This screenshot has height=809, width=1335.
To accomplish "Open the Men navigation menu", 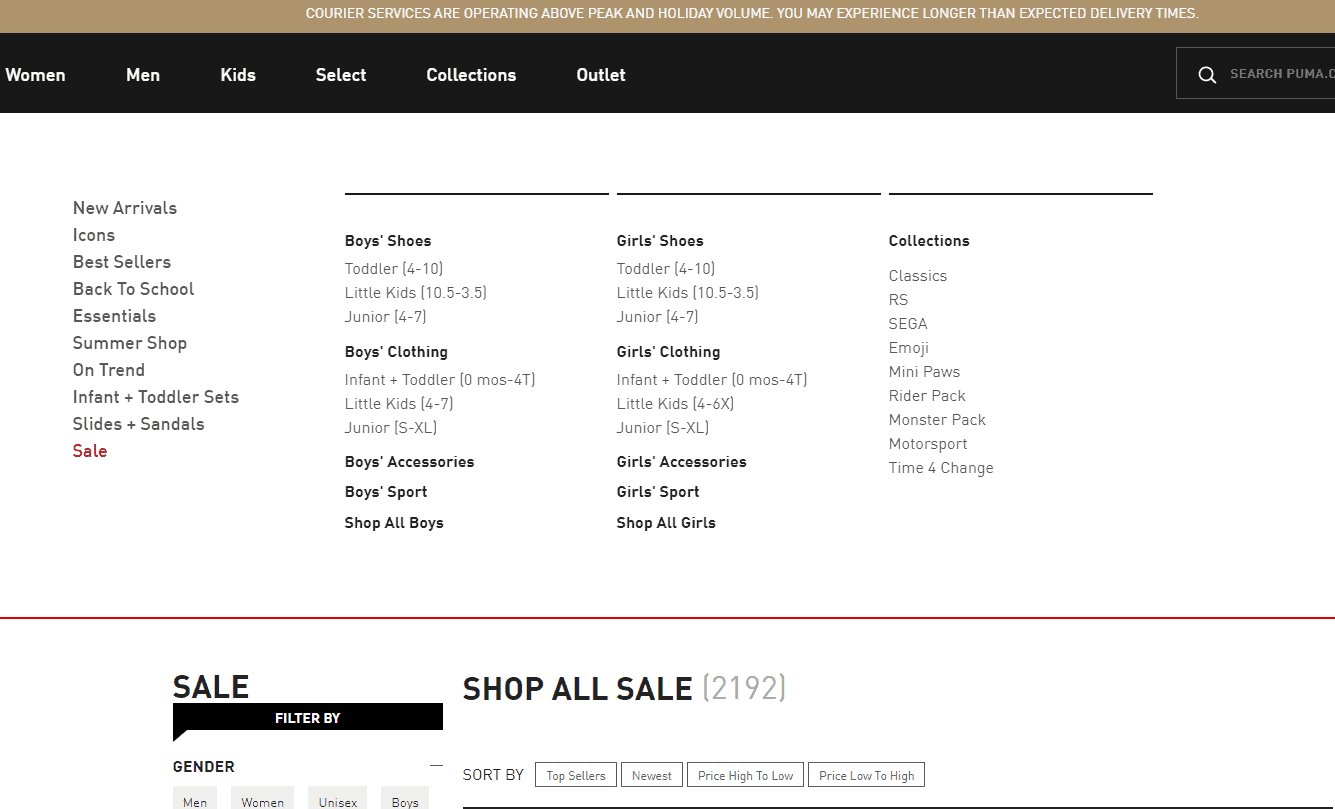I will point(143,75).
